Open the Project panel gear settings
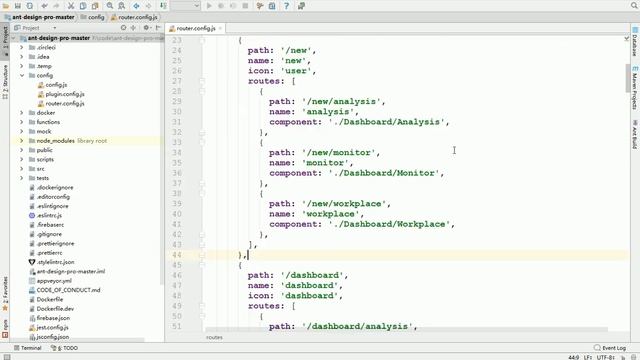Viewport: 640px width, 360px height. 146,28
